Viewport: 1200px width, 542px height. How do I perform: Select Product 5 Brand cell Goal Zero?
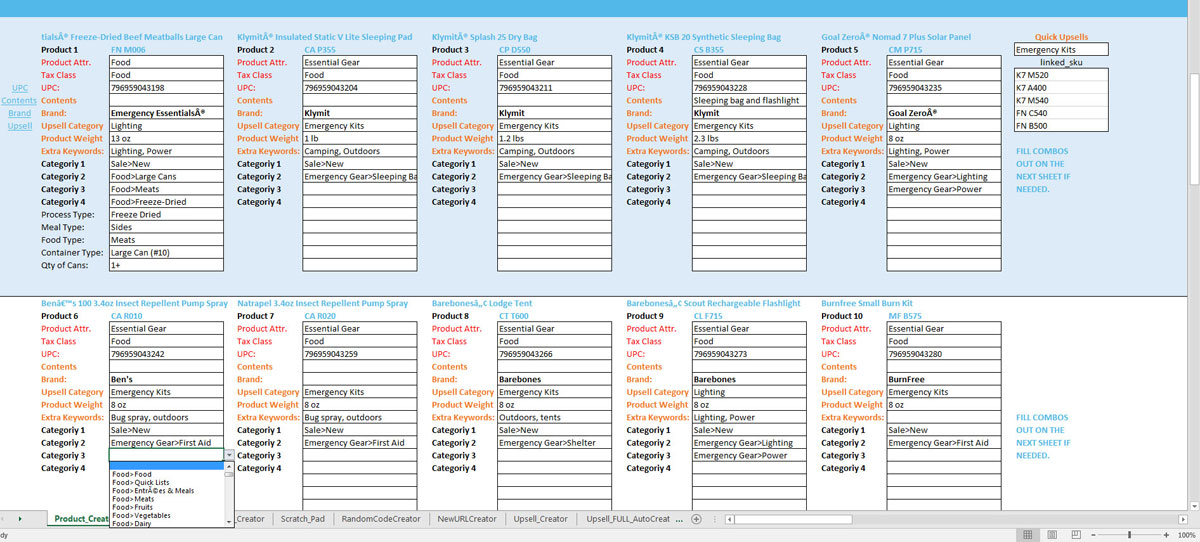click(944, 114)
